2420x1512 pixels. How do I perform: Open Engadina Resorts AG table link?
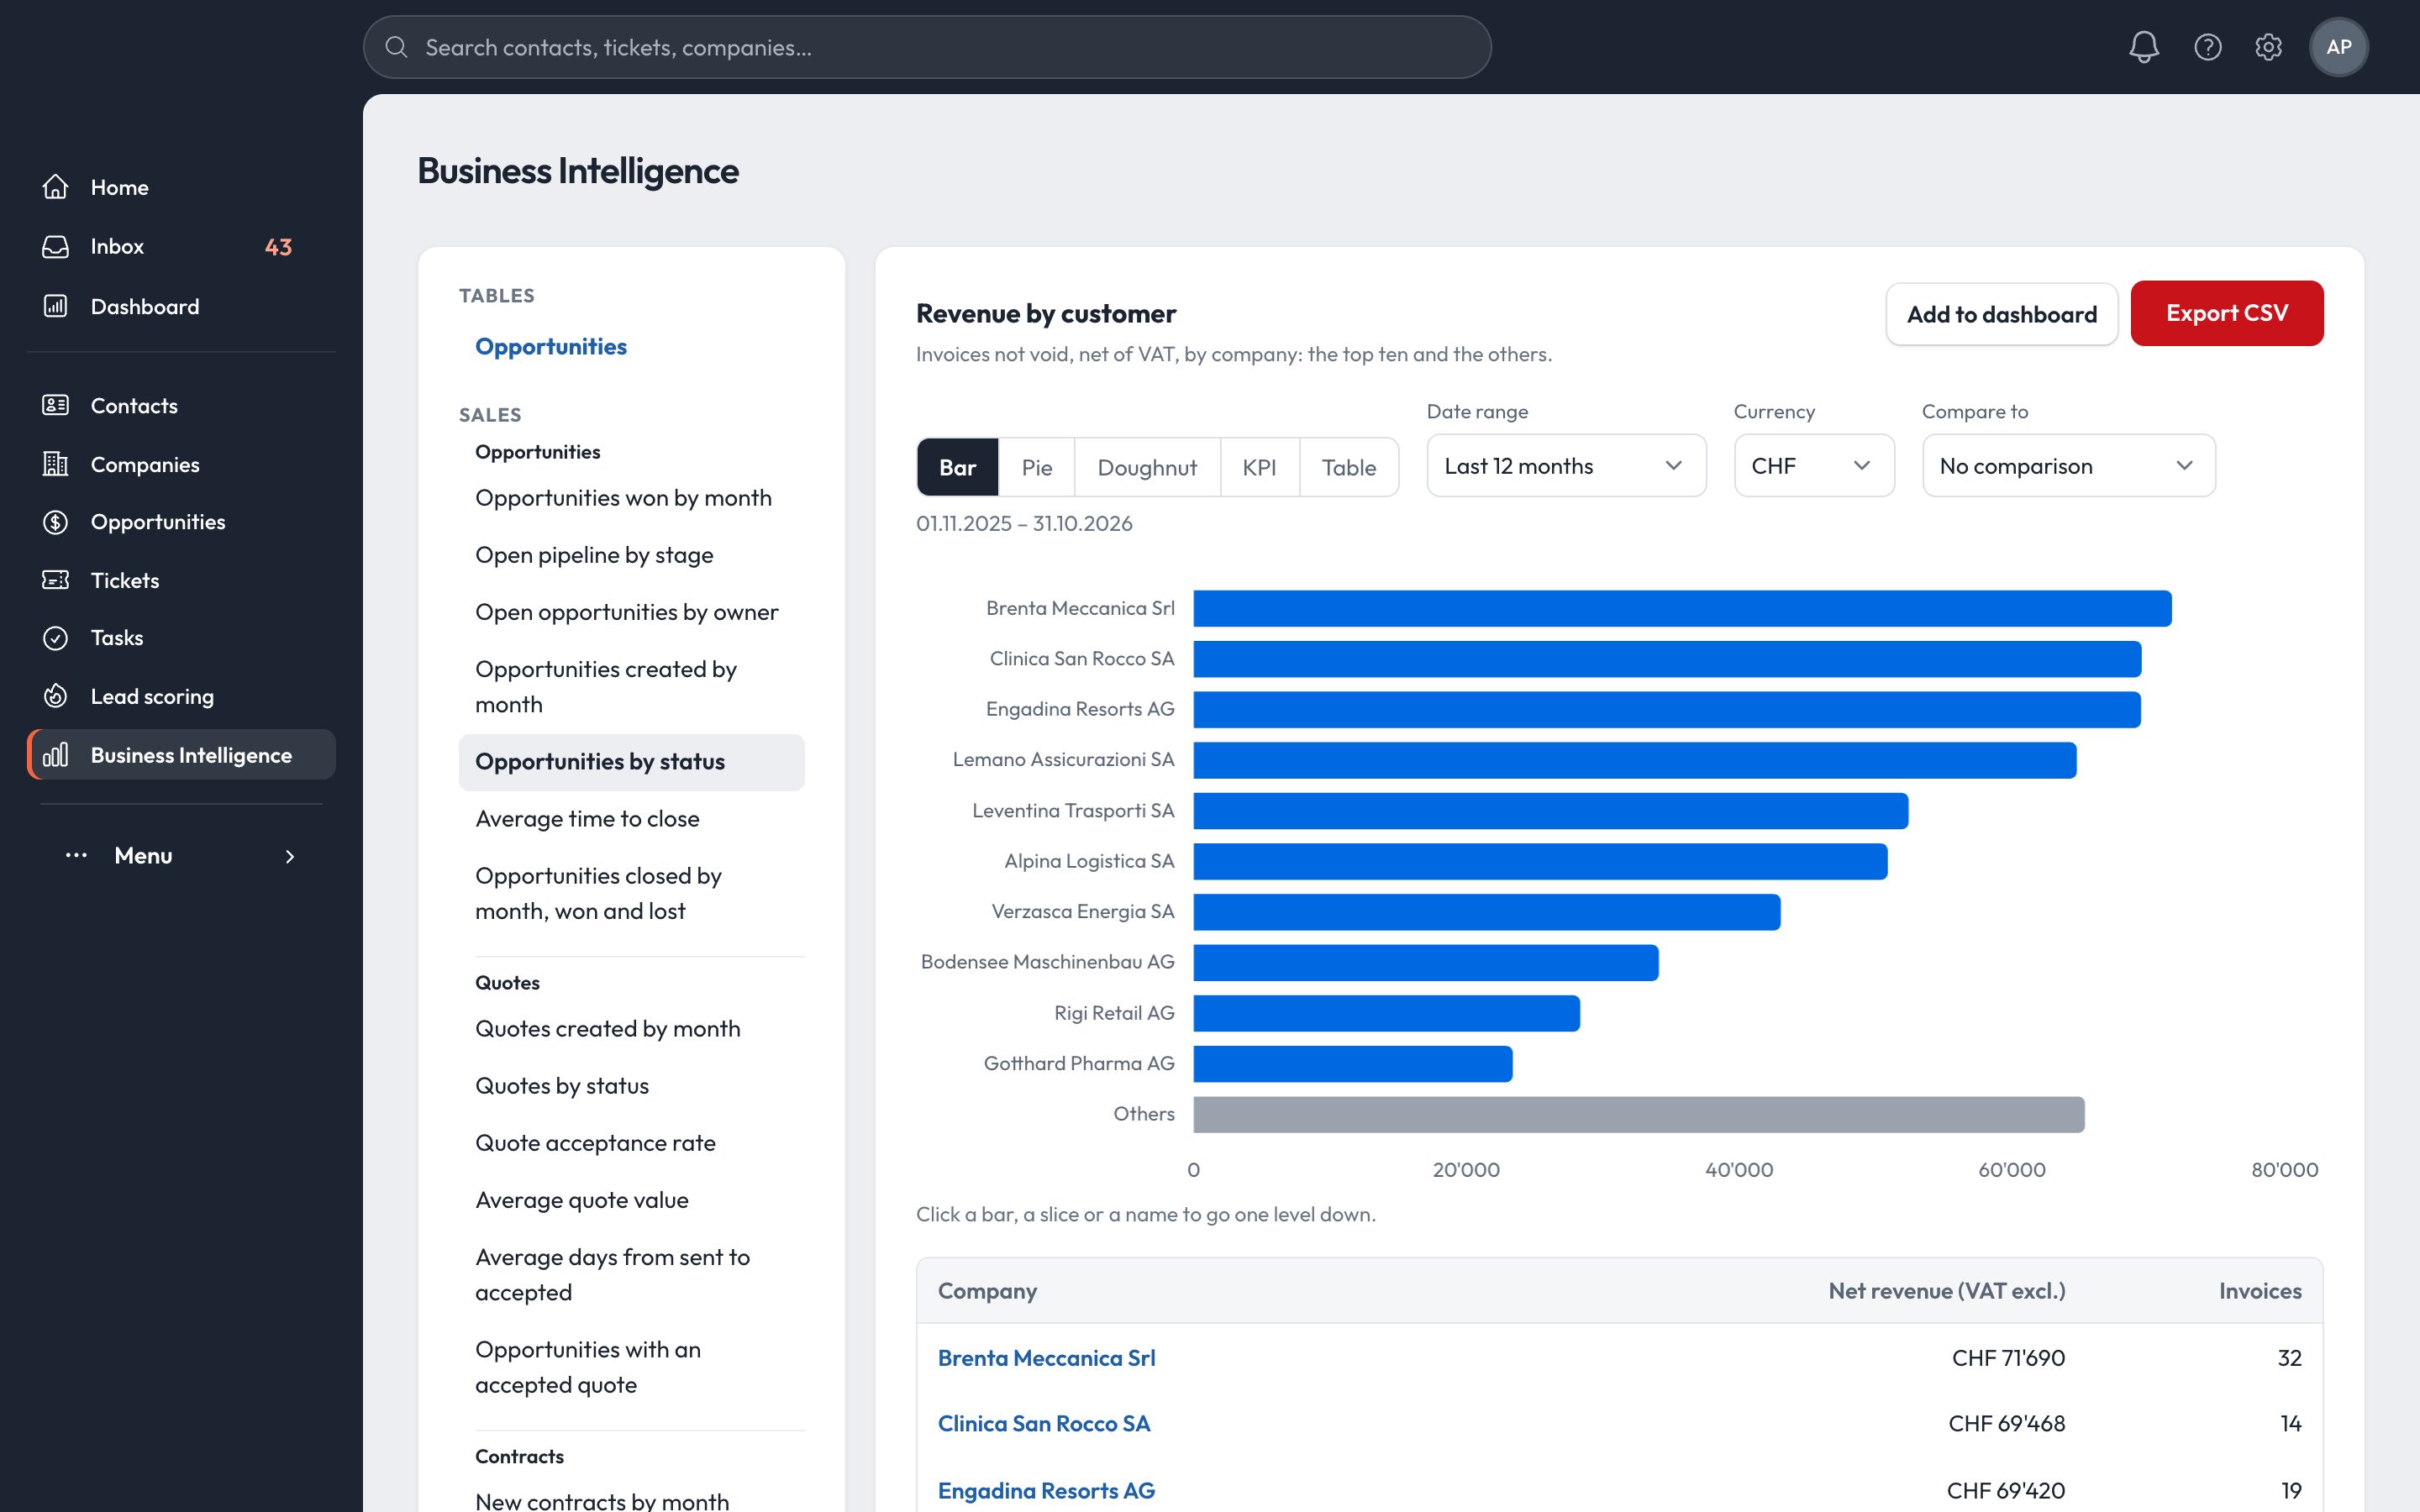1046,1490
